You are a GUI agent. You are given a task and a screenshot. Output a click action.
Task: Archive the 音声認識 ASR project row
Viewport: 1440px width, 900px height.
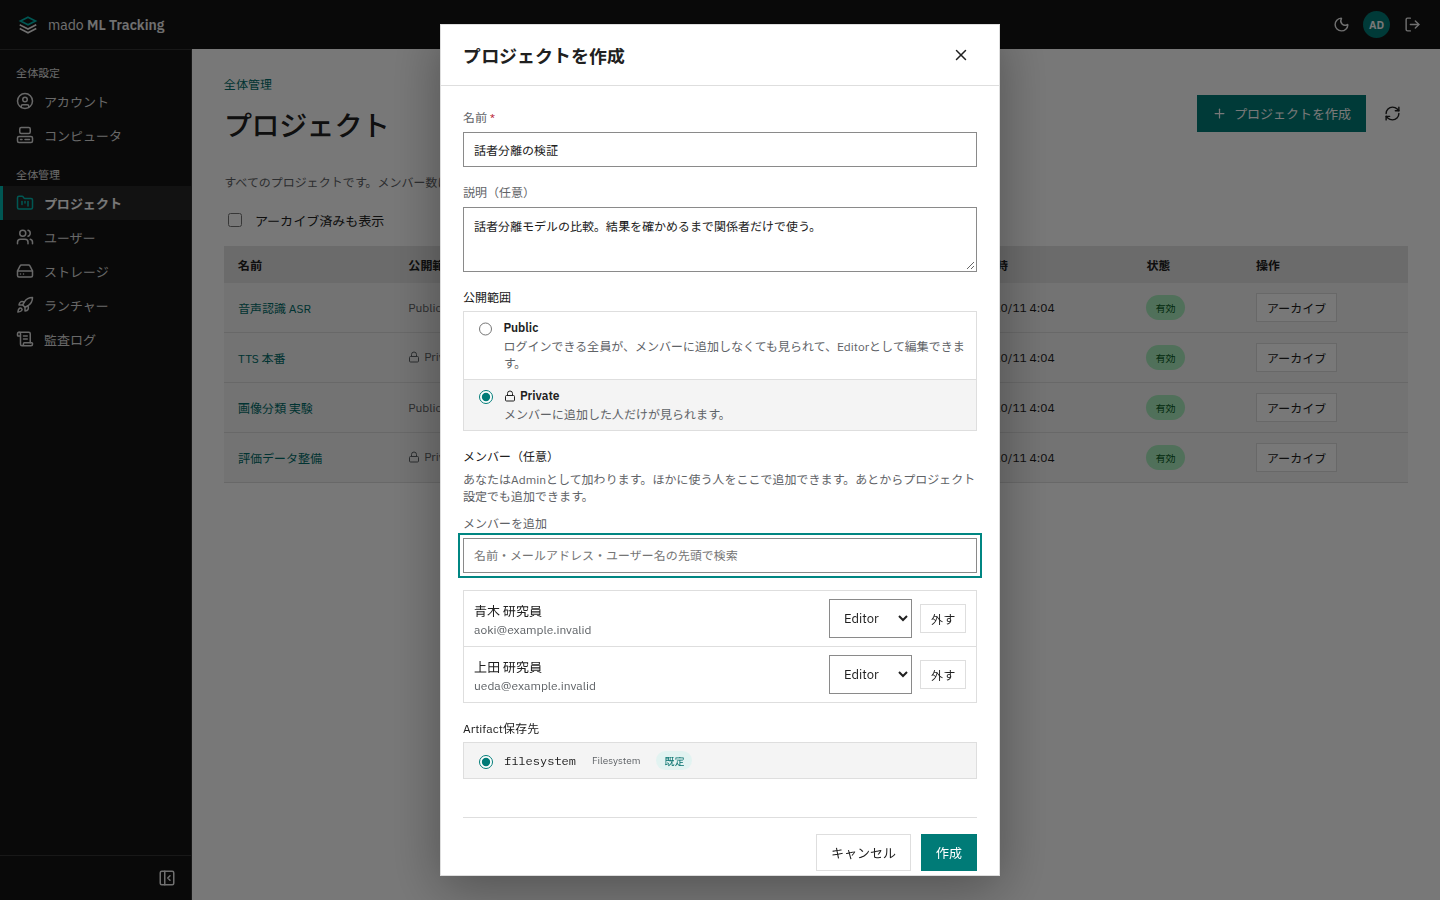(x=1296, y=308)
